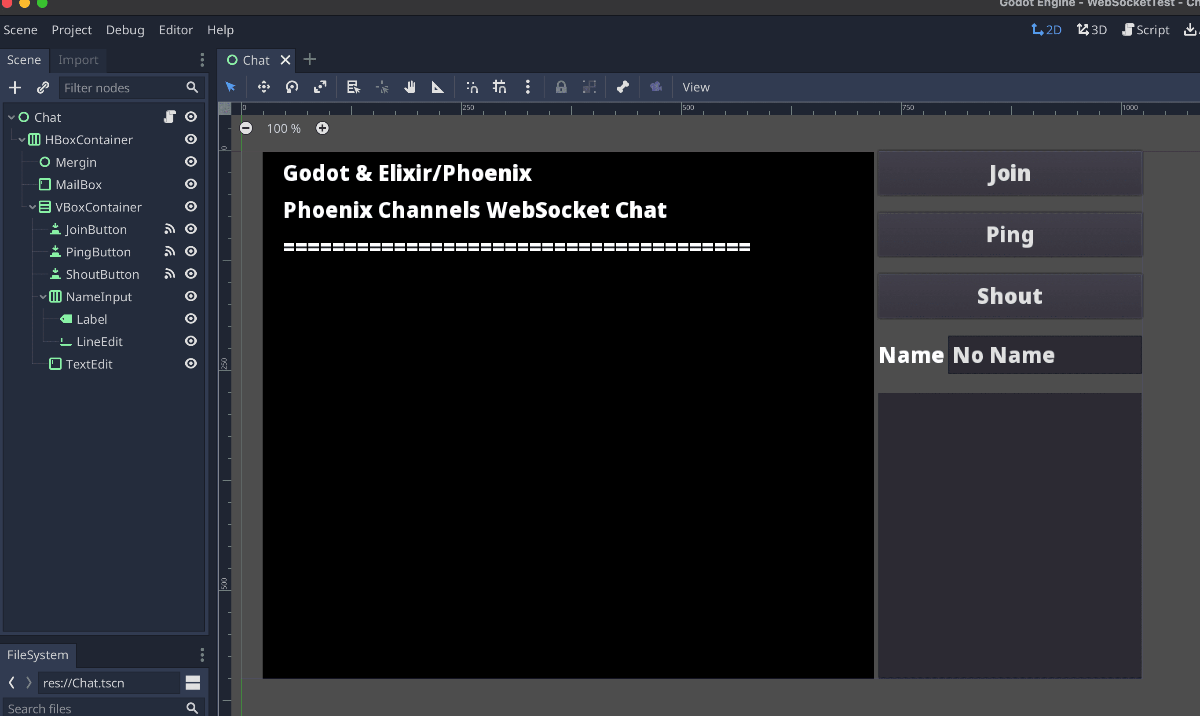This screenshot has height=716, width=1200.
Task: Choose the Move Mode tool
Action: [264, 87]
